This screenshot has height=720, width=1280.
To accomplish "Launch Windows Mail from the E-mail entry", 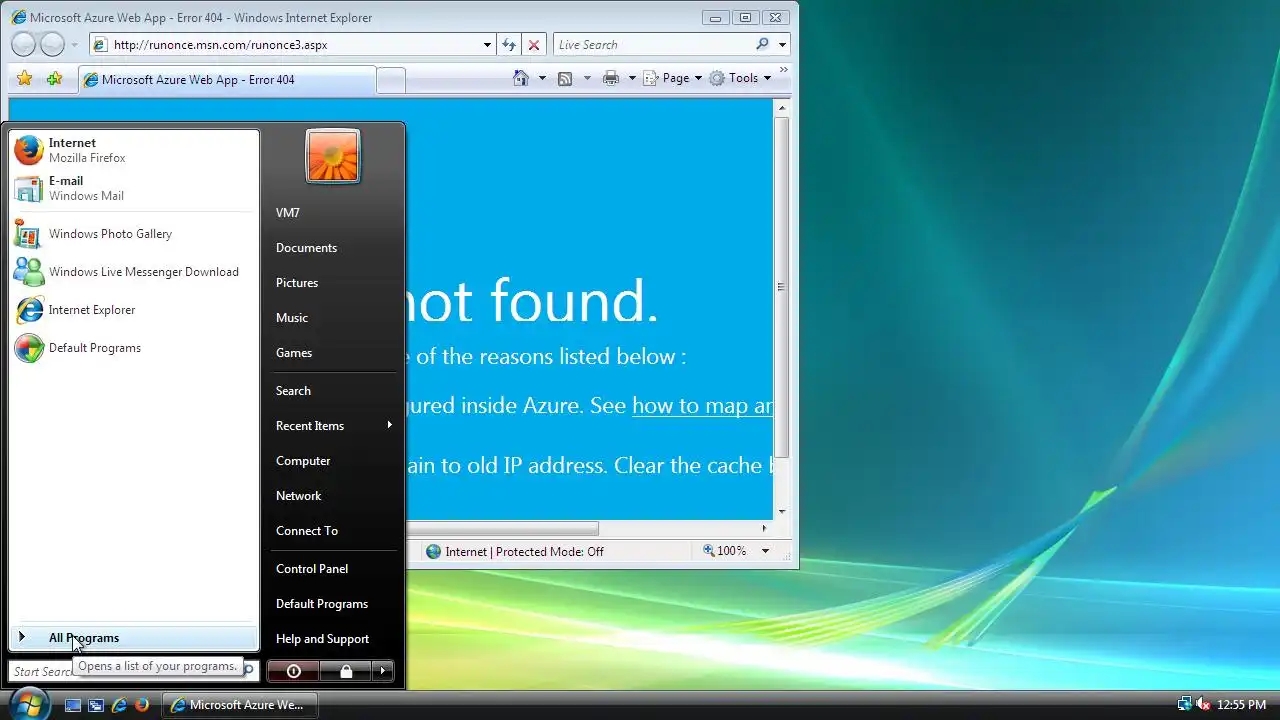I will [134, 188].
